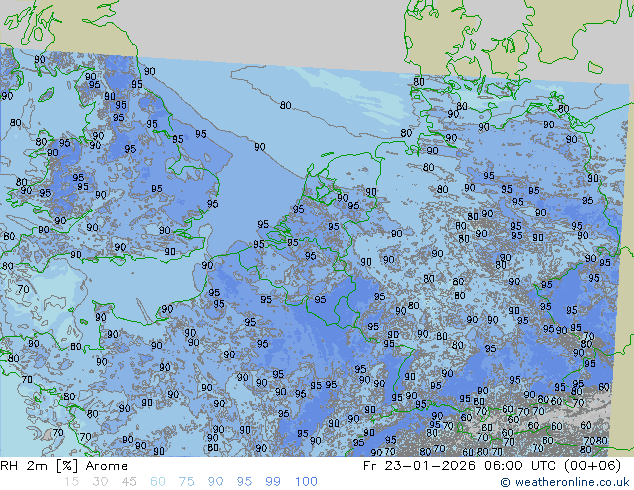Click the "06:00" valid time text
This screenshot has width=634, height=490.
click(x=503, y=466)
